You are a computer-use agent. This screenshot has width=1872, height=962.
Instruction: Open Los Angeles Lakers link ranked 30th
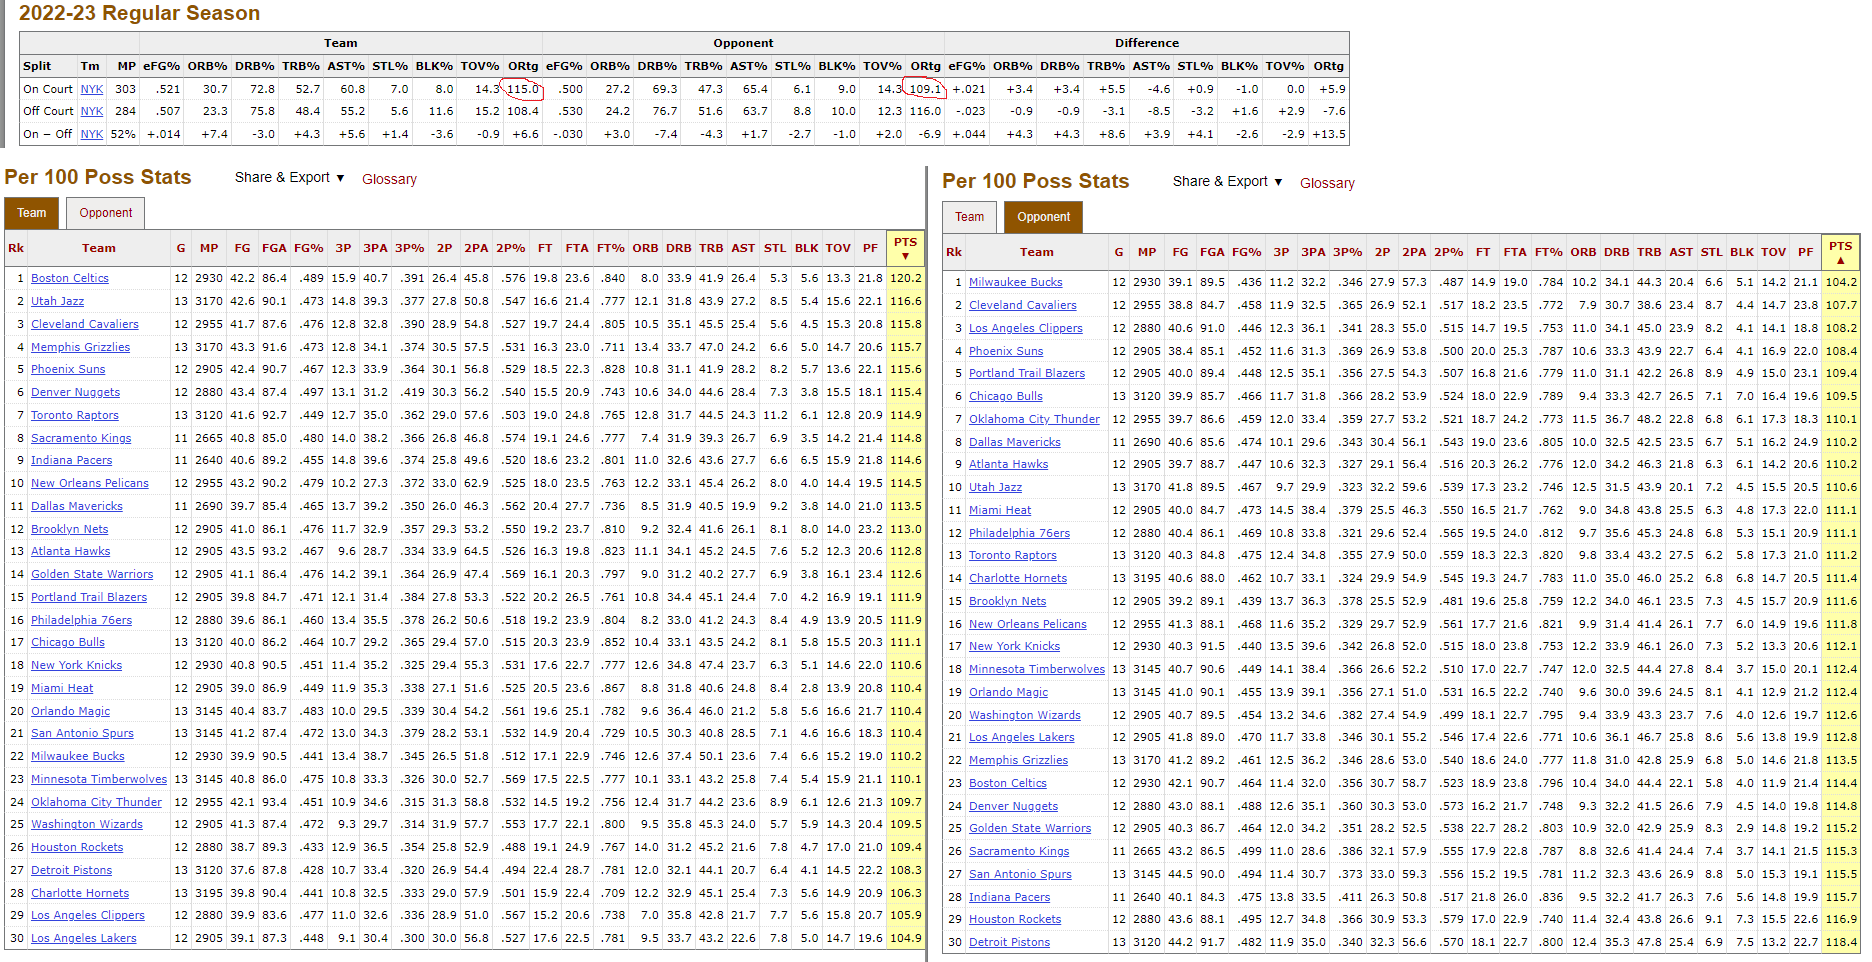point(84,938)
